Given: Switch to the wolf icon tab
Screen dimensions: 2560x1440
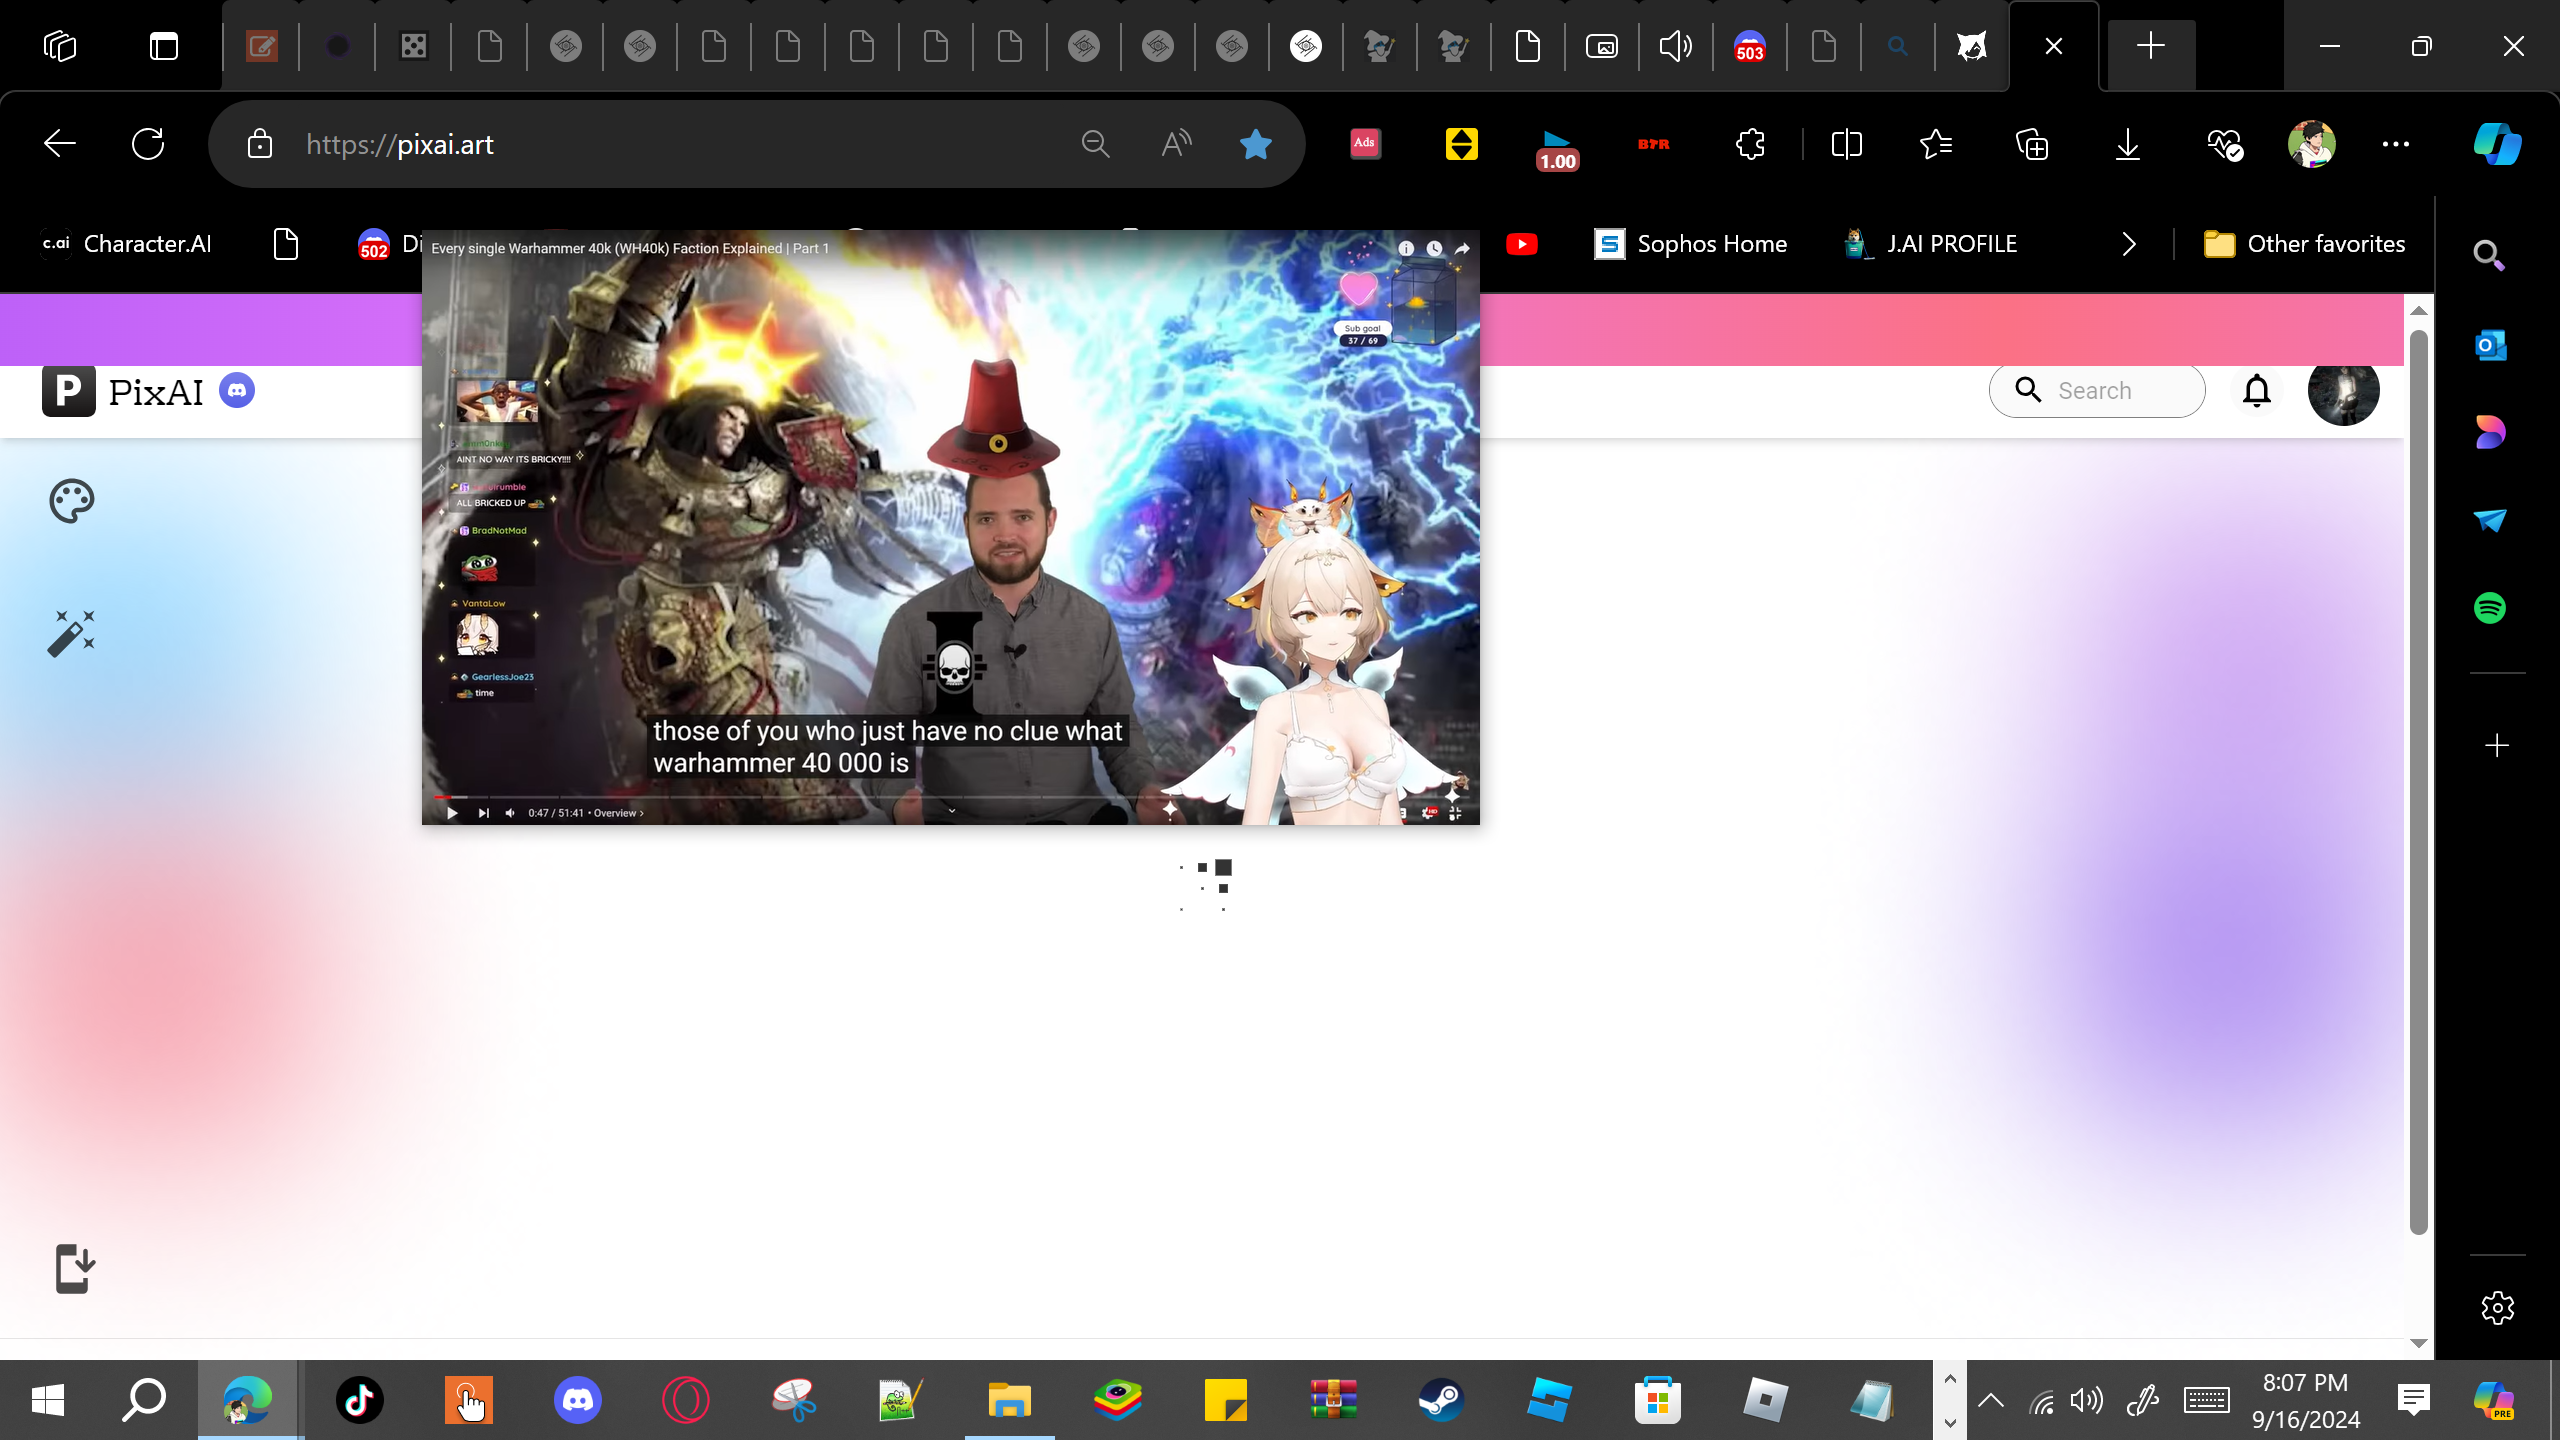Looking at the screenshot, I should 1971,46.
